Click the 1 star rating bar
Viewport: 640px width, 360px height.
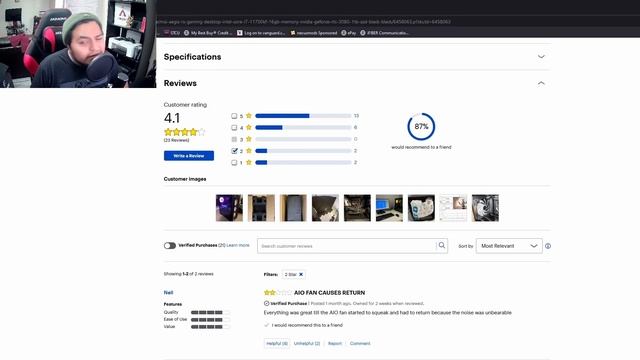coord(303,162)
